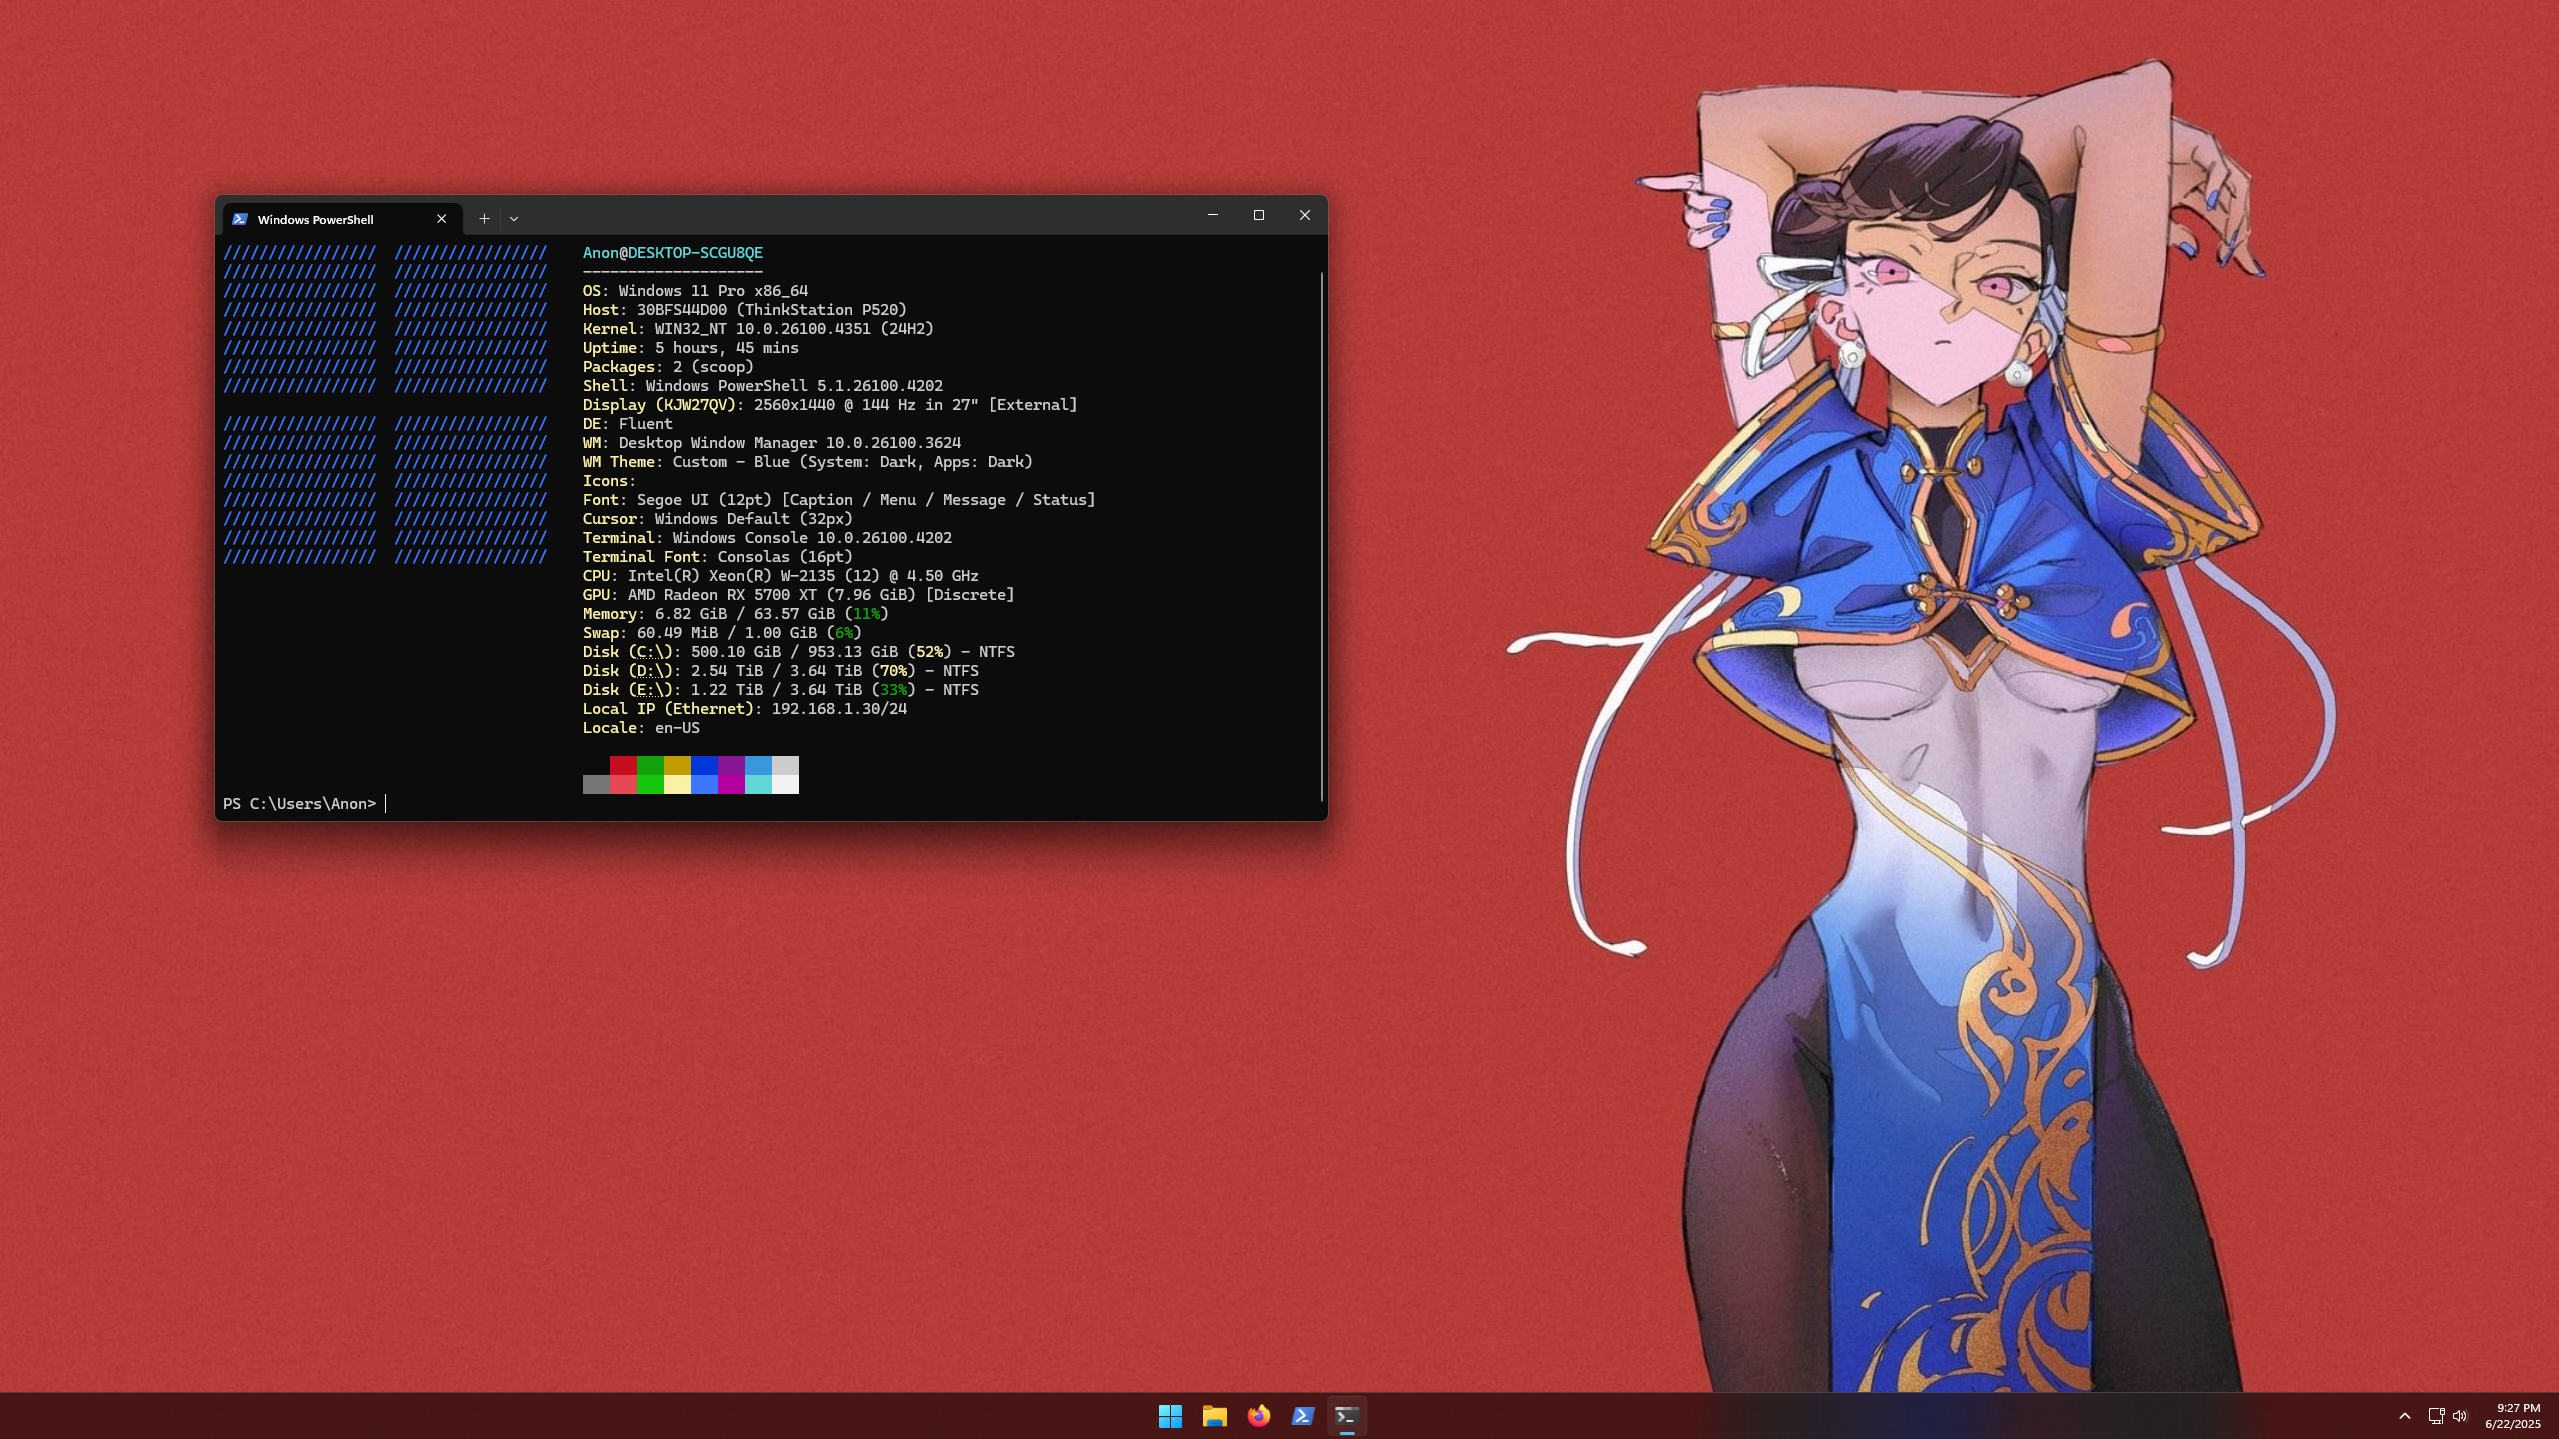Click the 'Memory: 6.82 GiB' line
The width and height of the screenshot is (2559, 1439).
click(736, 614)
